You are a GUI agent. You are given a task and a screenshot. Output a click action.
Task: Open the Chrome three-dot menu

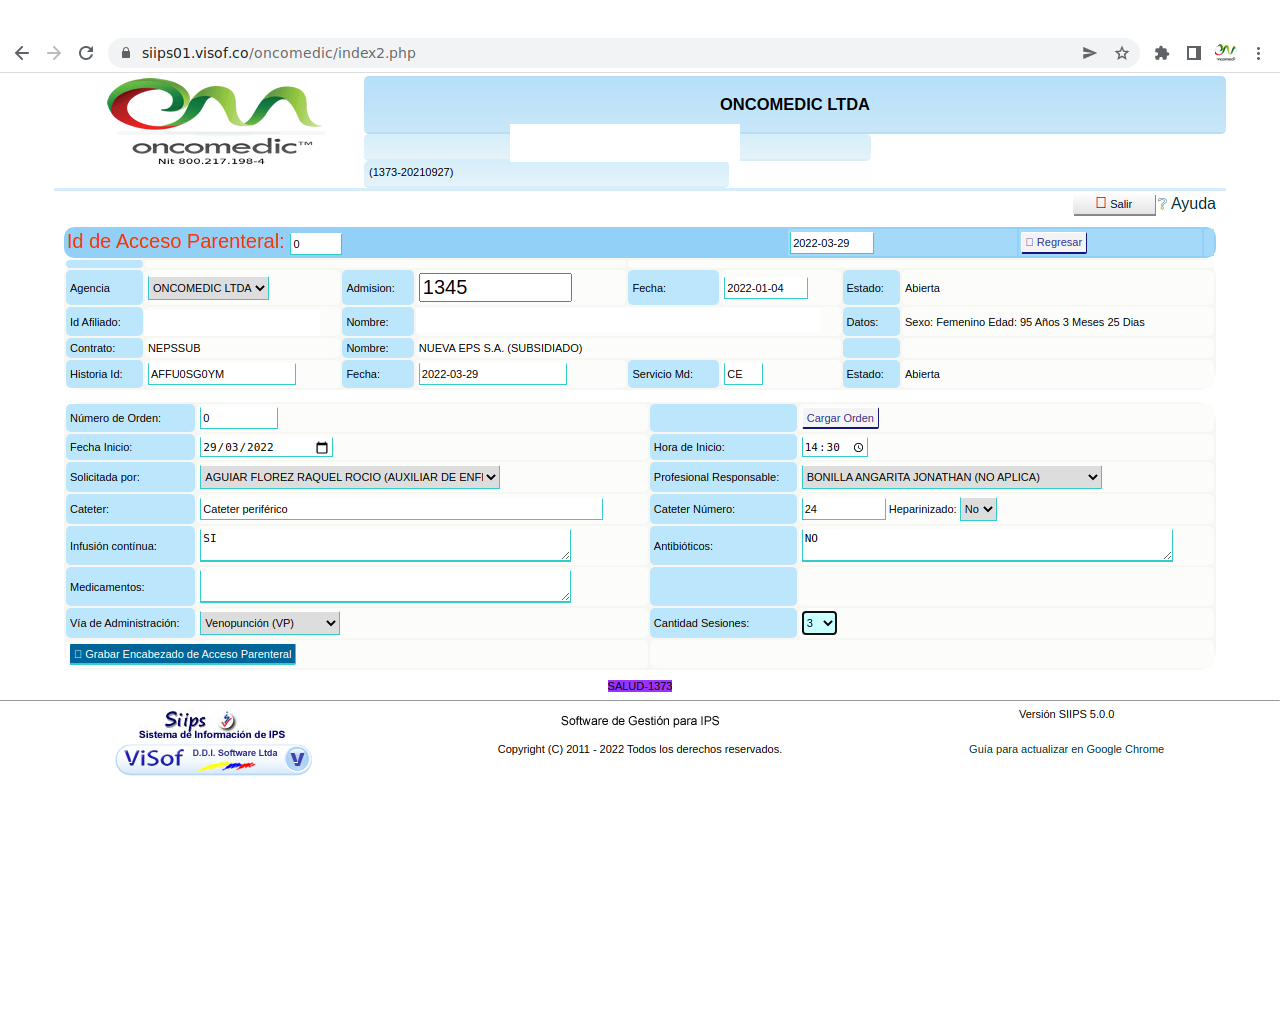point(1258,53)
